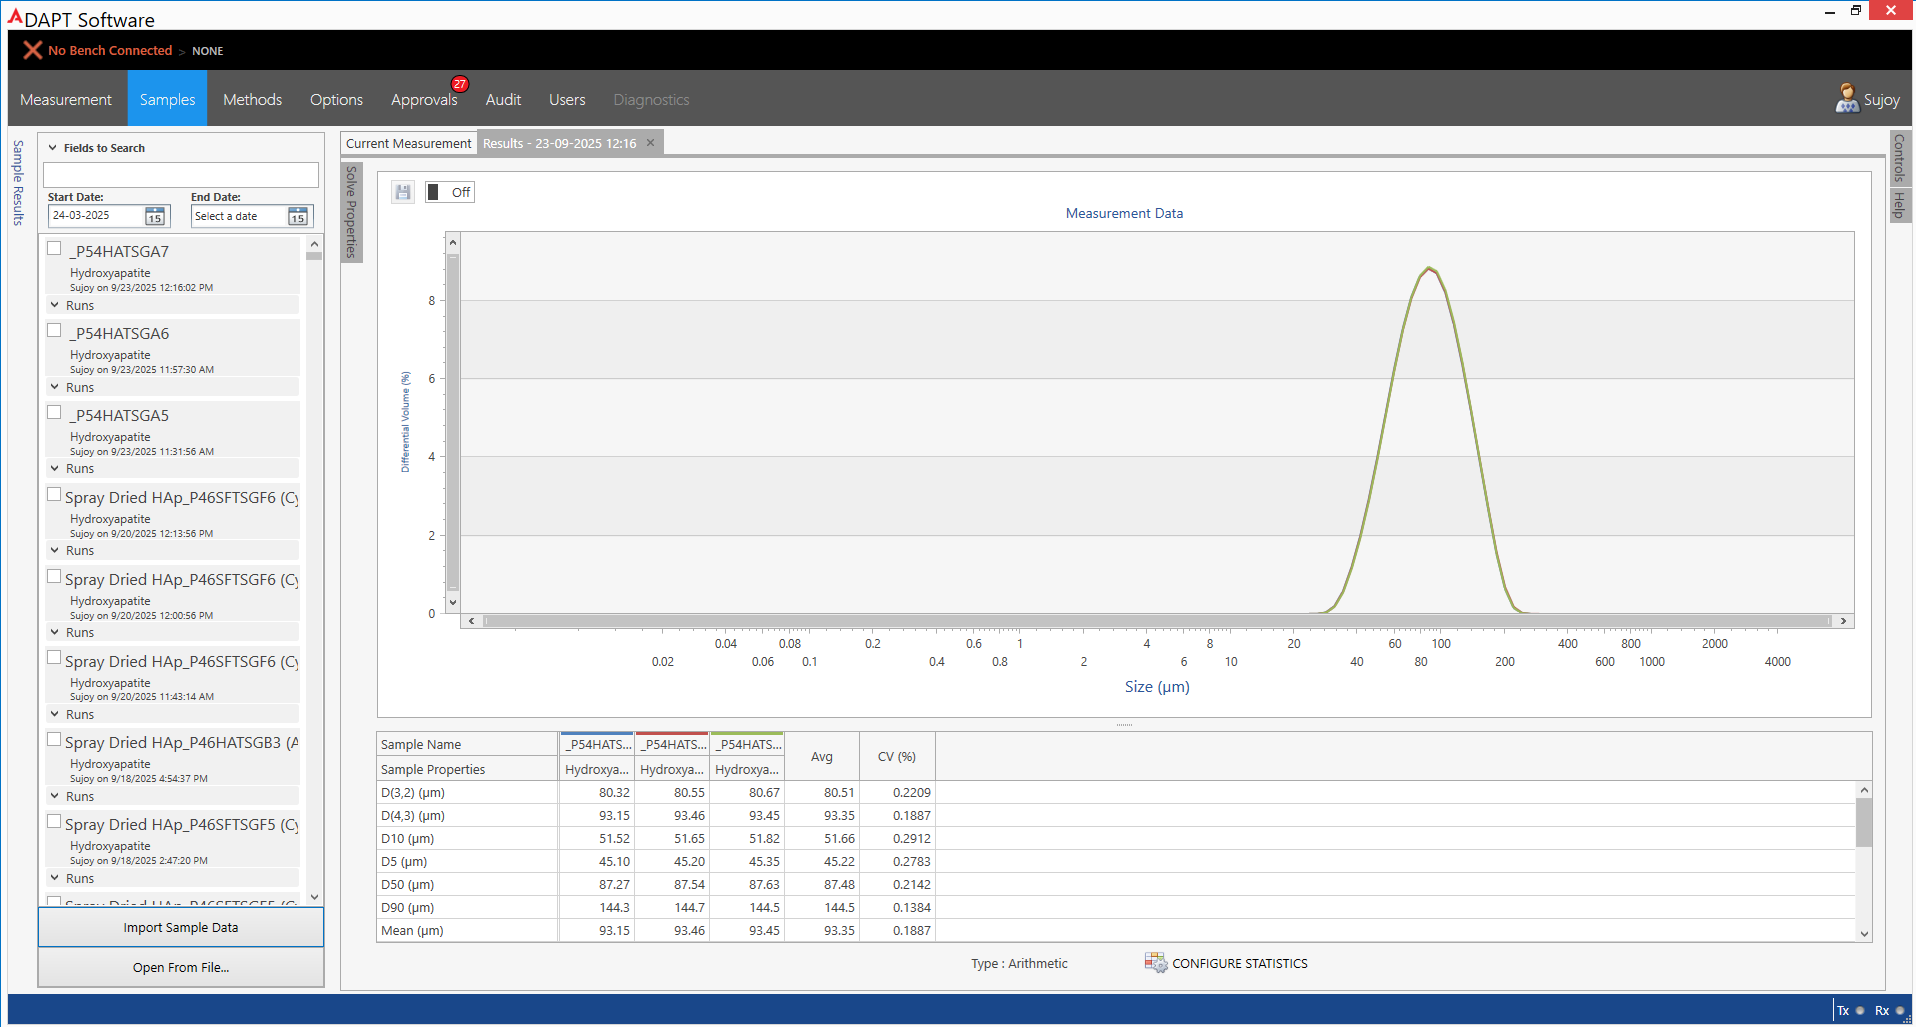Toggle the chart Off switch
This screenshot has width=1916, height=1027.
coord(449,192)
